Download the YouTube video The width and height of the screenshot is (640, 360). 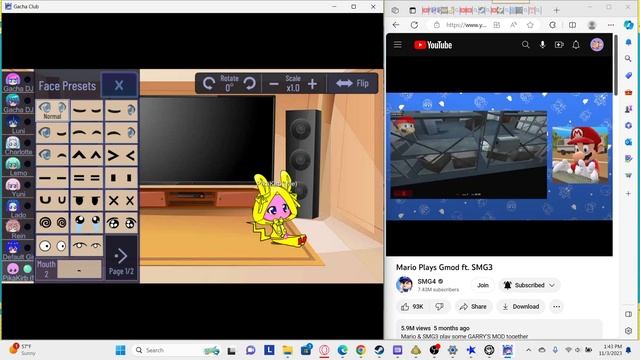(520, 307)
